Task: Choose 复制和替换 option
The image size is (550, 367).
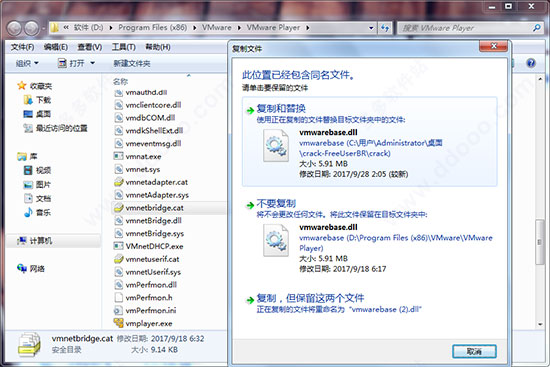Action: coord(369,141)
